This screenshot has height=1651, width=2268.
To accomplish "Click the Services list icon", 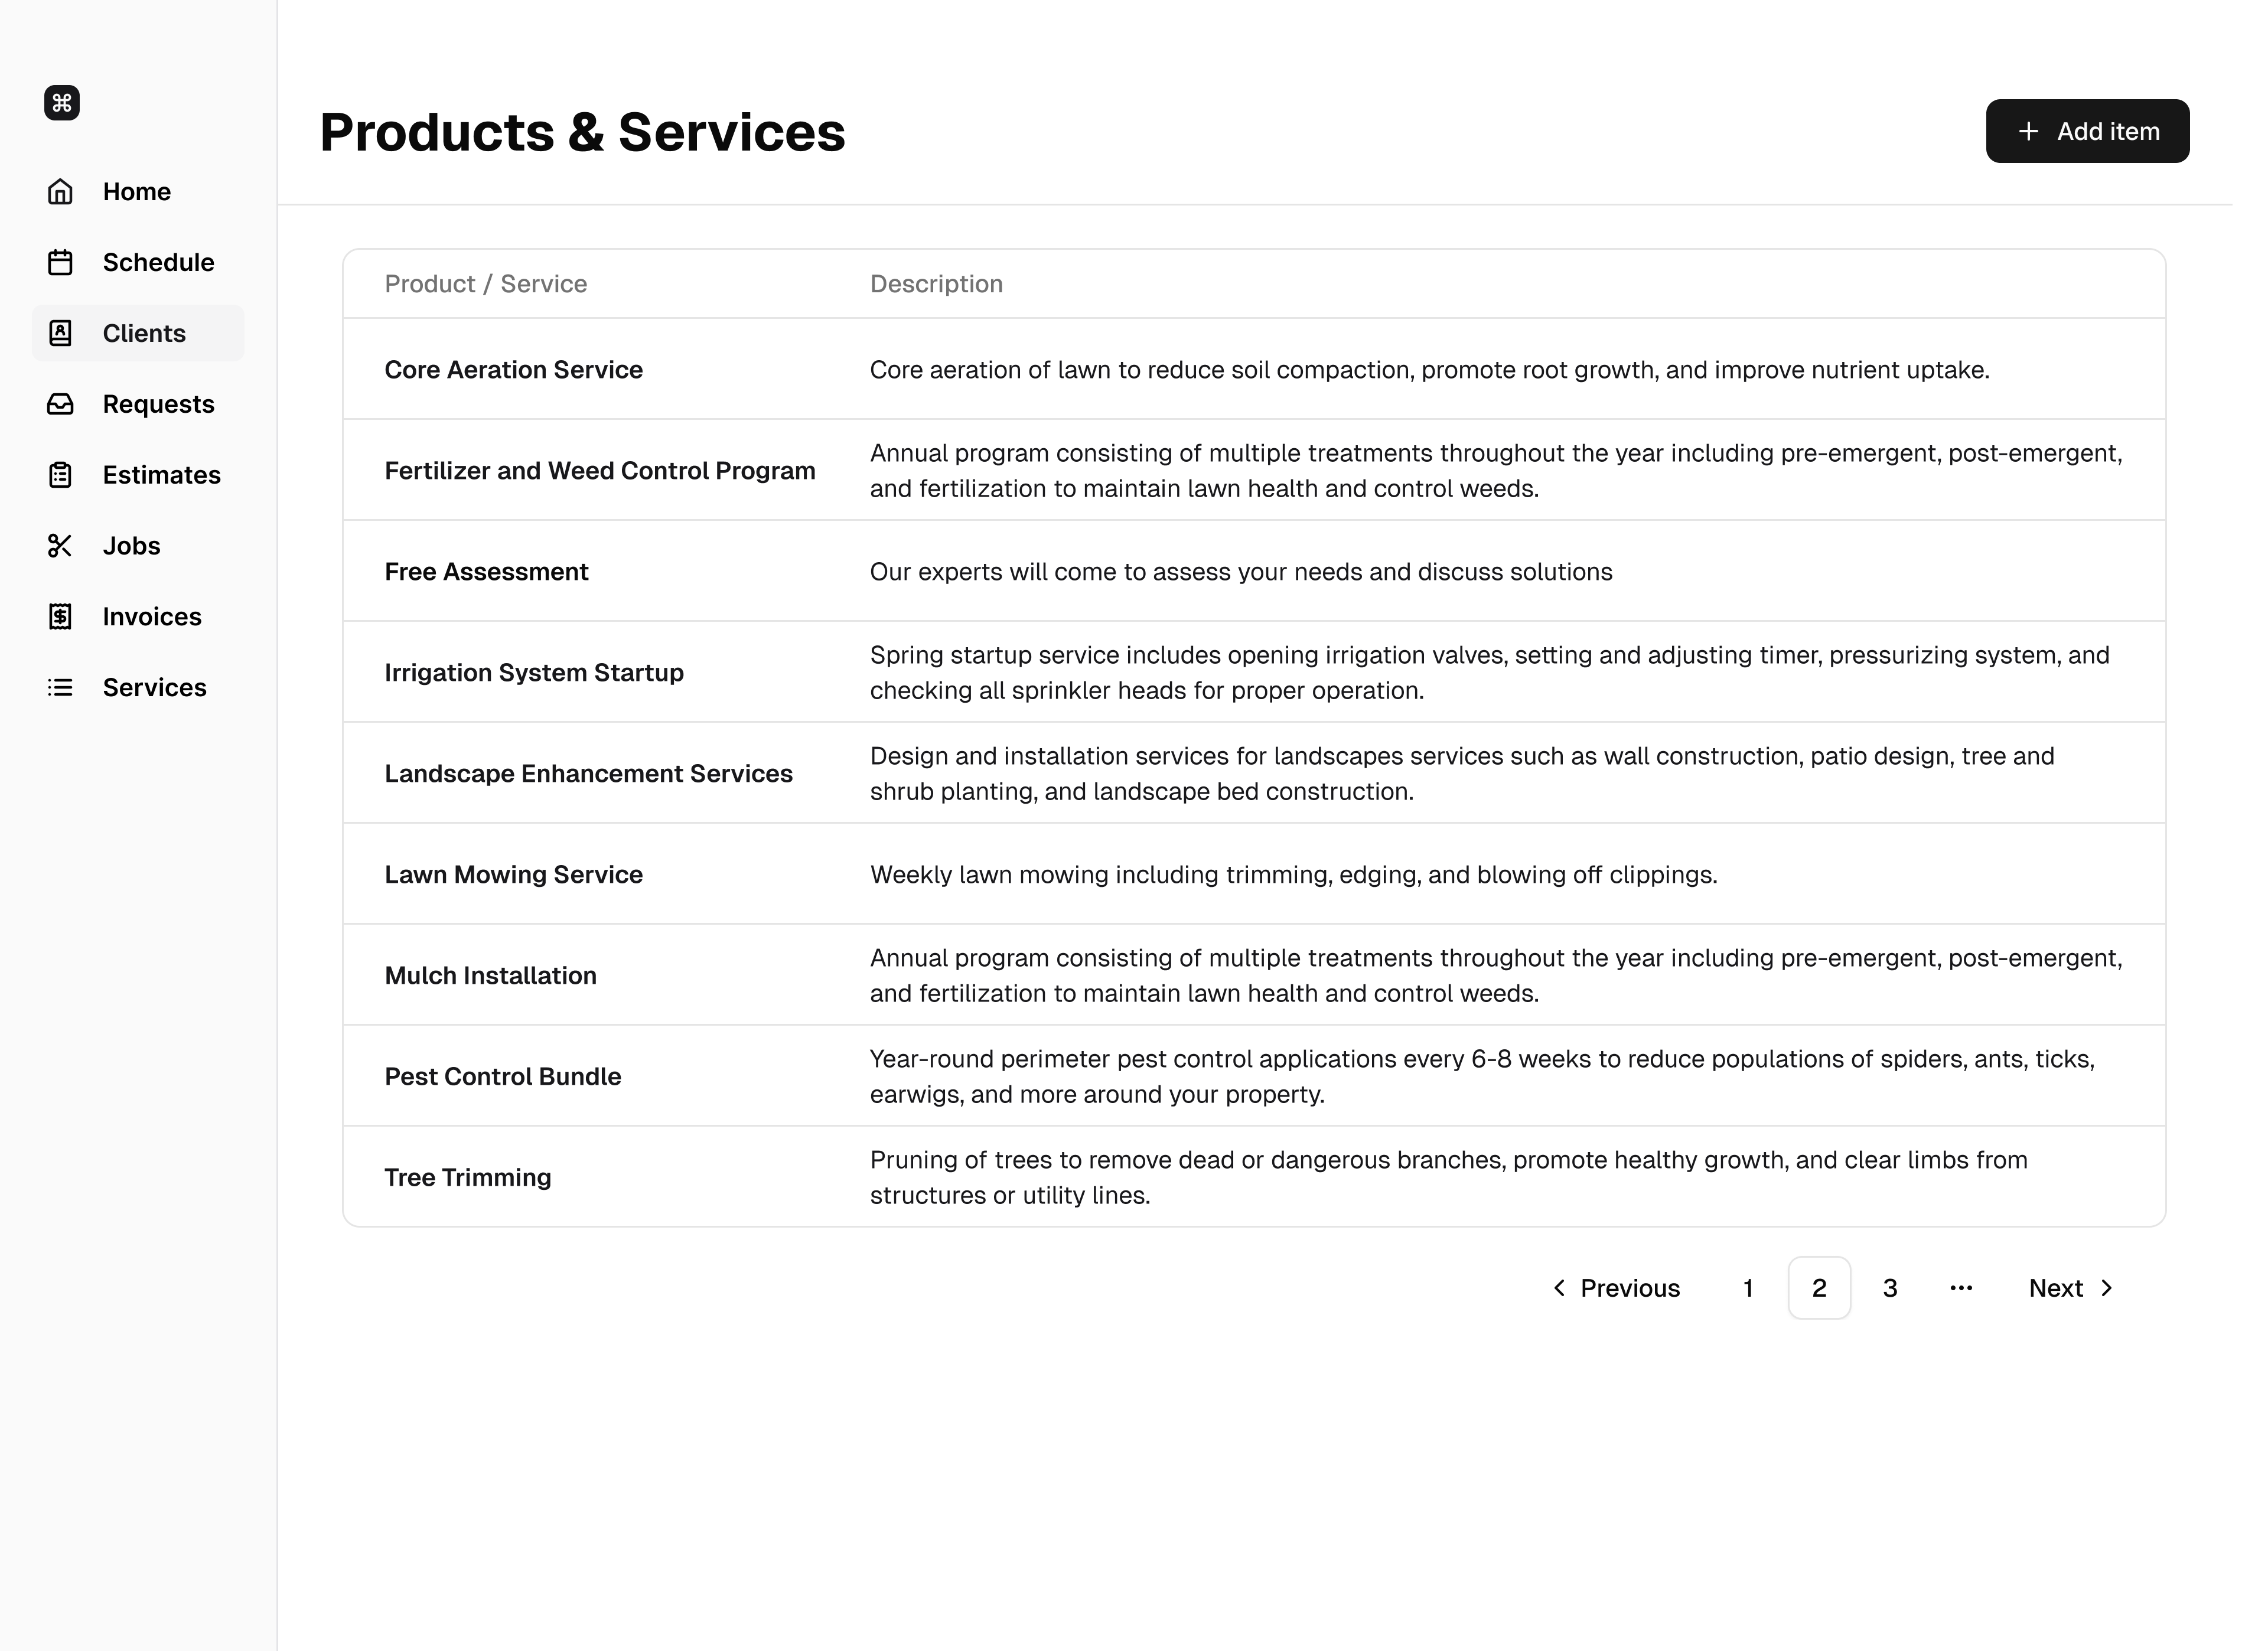I will click(60, 688).
